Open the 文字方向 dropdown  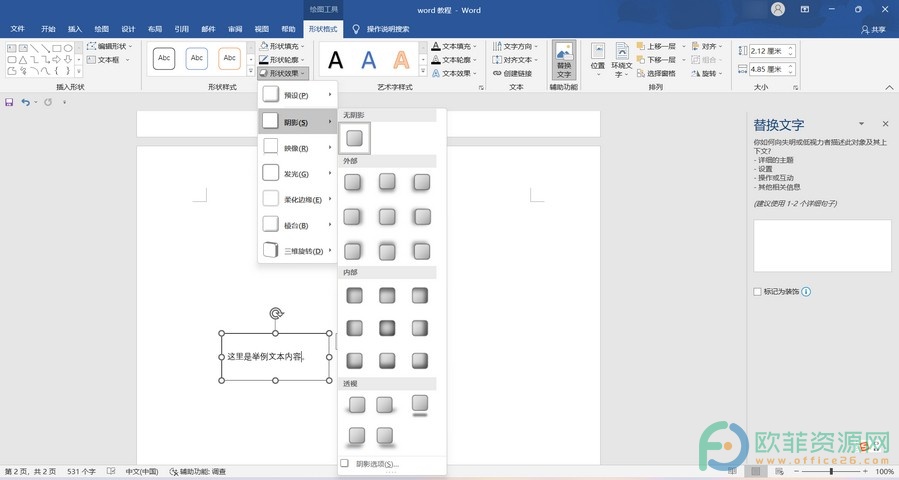[515, 46]
